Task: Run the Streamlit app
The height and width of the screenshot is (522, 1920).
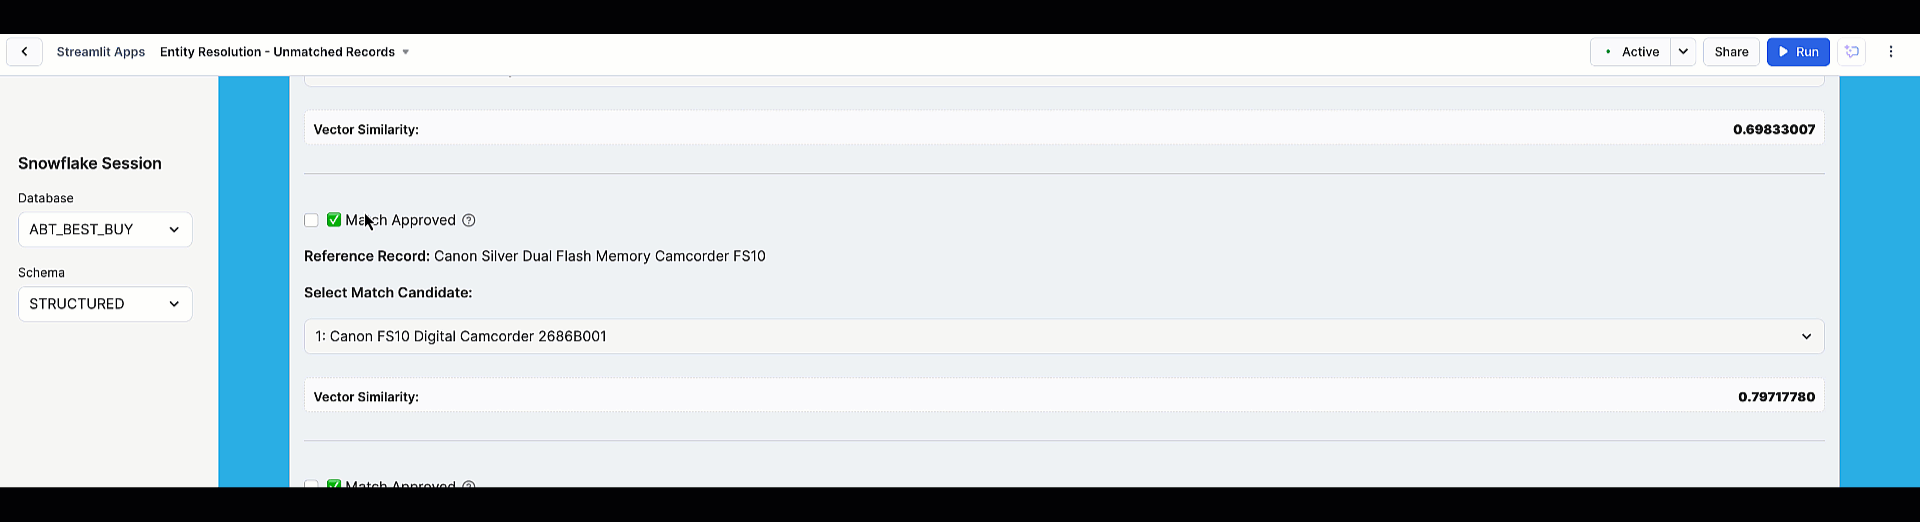Action: click(1798, 52)
